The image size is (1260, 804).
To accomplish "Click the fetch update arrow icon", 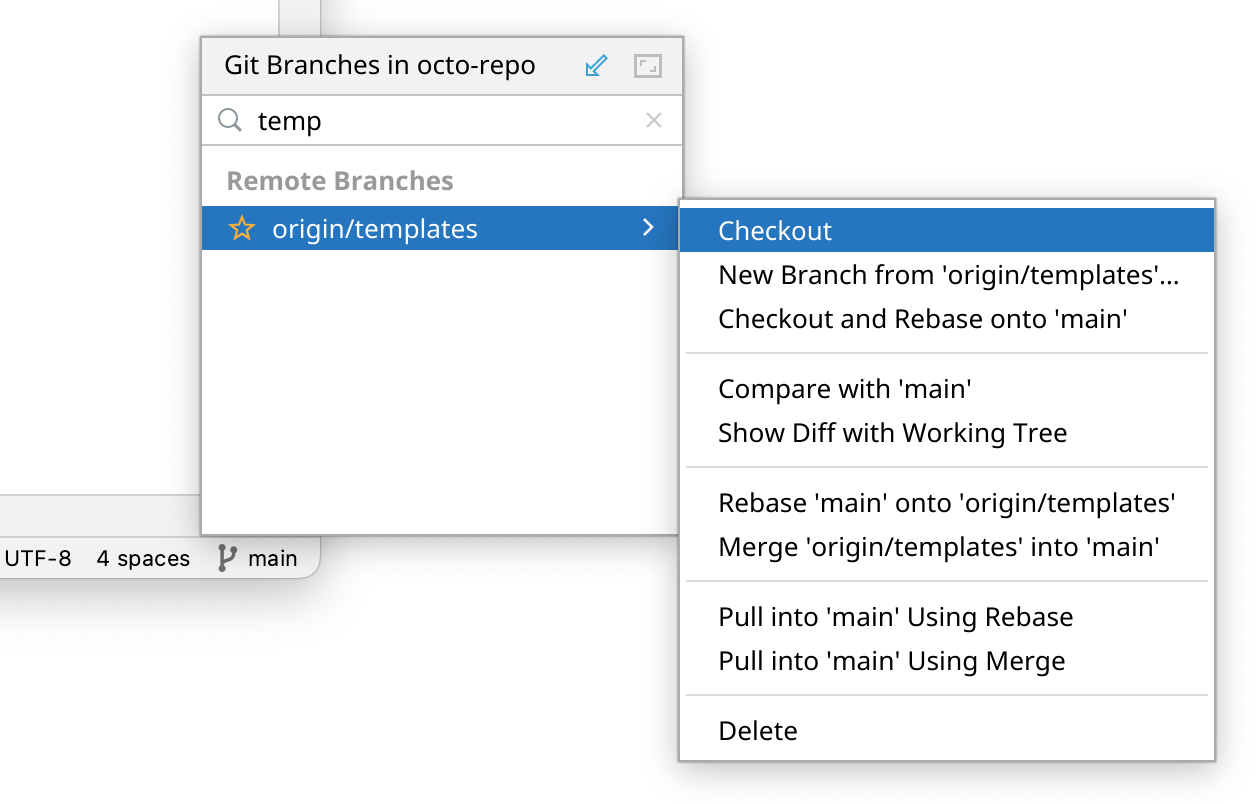I will click(596, 67).
